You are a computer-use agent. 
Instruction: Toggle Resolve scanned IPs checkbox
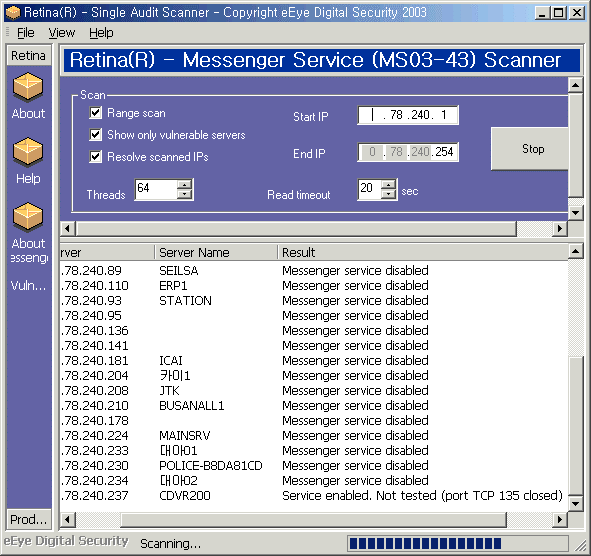point(95,156)
